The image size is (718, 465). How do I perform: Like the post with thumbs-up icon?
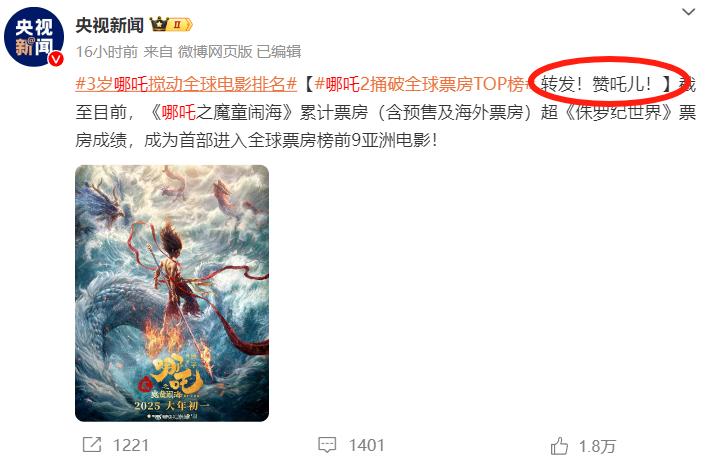(x=559, y=446)
